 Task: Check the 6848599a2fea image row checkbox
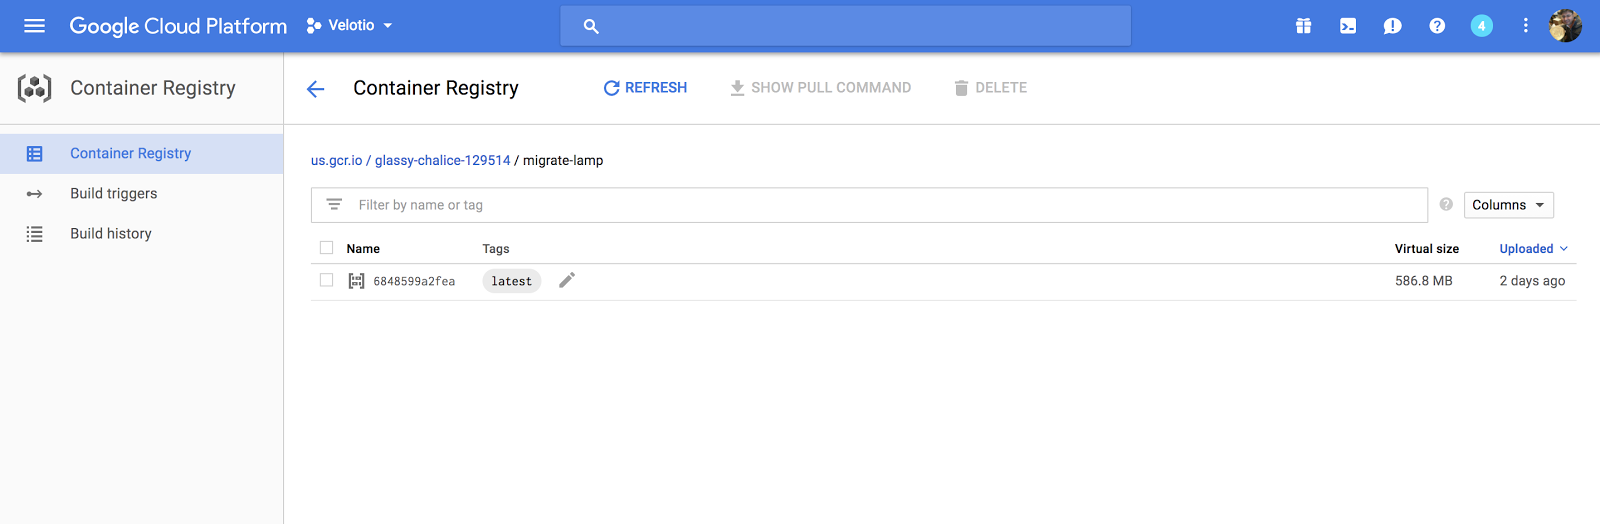[326, 280]
